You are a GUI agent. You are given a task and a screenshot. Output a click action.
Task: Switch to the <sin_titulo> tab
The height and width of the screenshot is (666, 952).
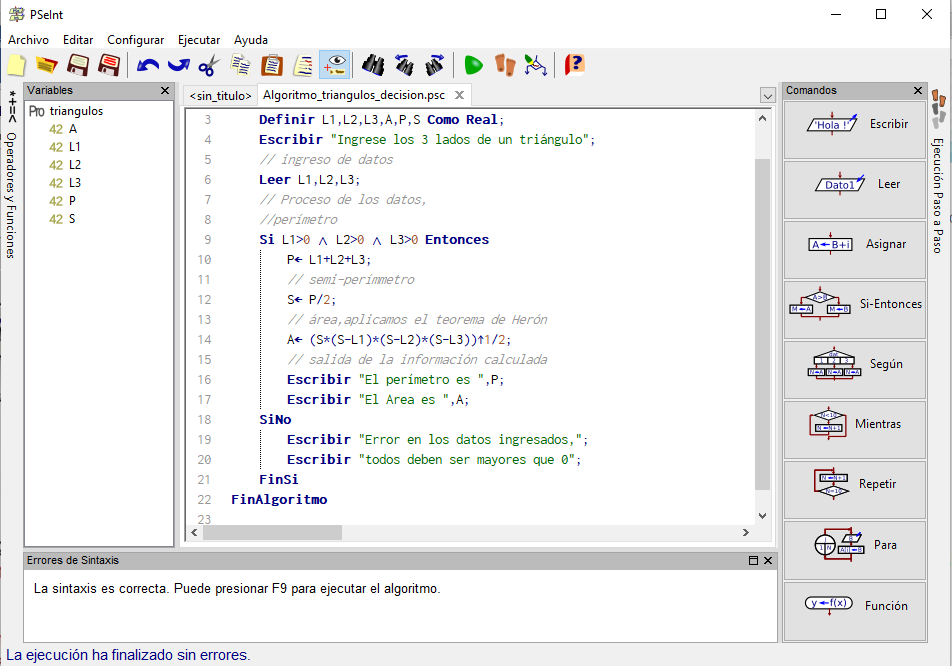(220, 95)
